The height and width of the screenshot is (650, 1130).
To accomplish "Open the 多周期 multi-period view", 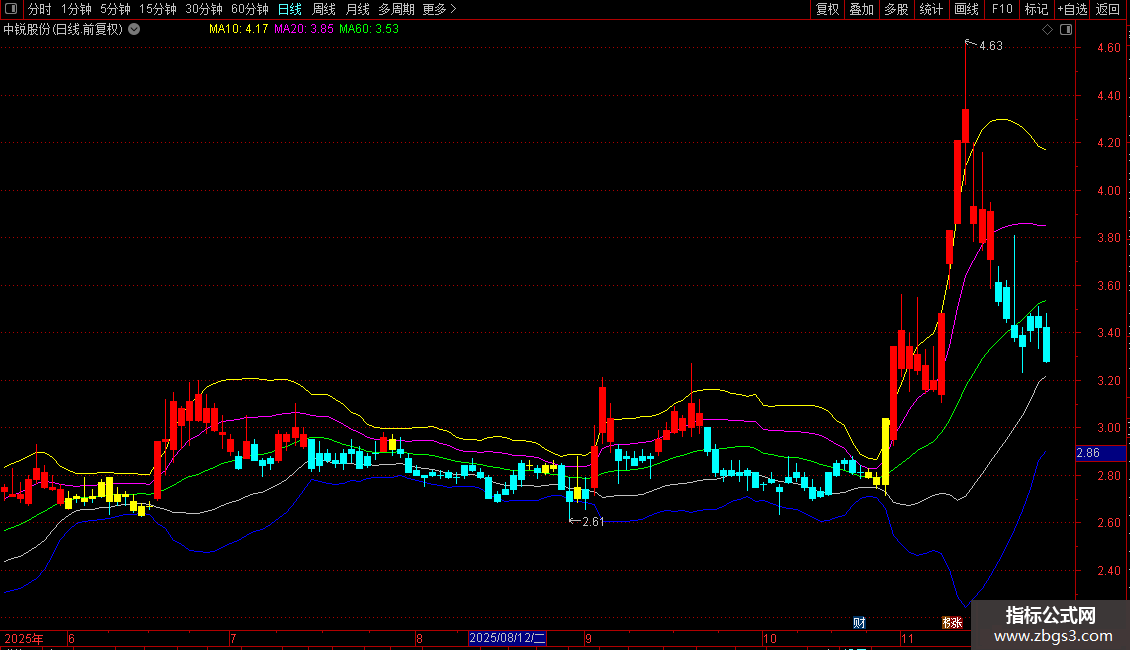I will click(x=396, y=9).
